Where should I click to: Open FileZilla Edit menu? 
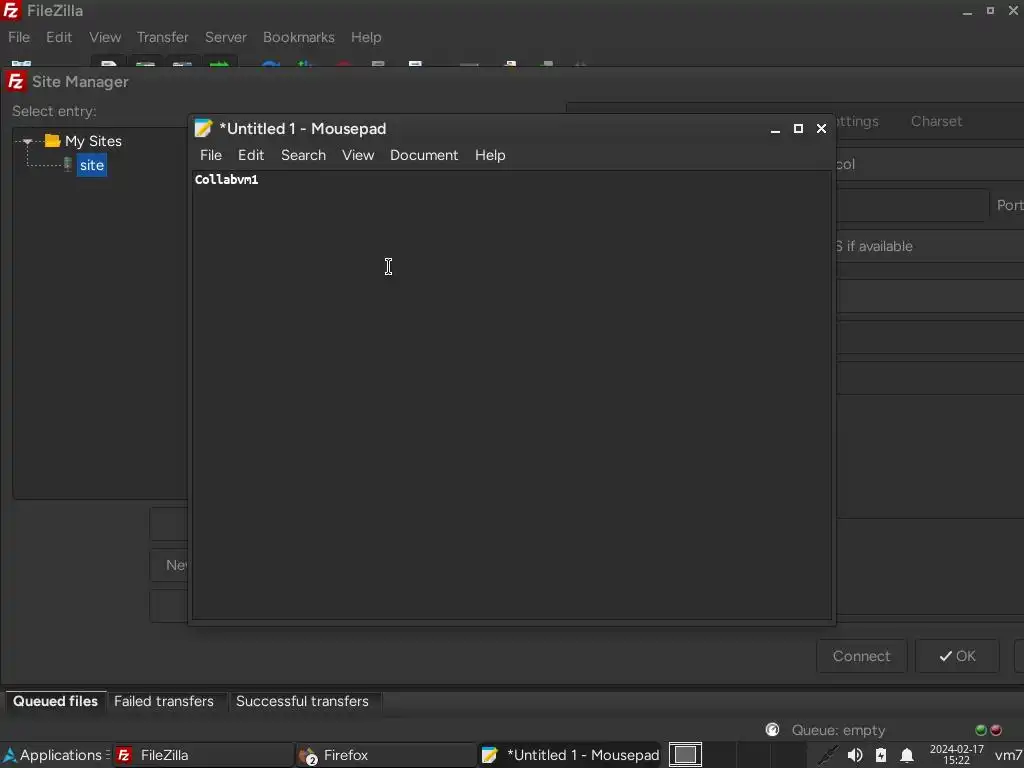[x=59, y=37]
